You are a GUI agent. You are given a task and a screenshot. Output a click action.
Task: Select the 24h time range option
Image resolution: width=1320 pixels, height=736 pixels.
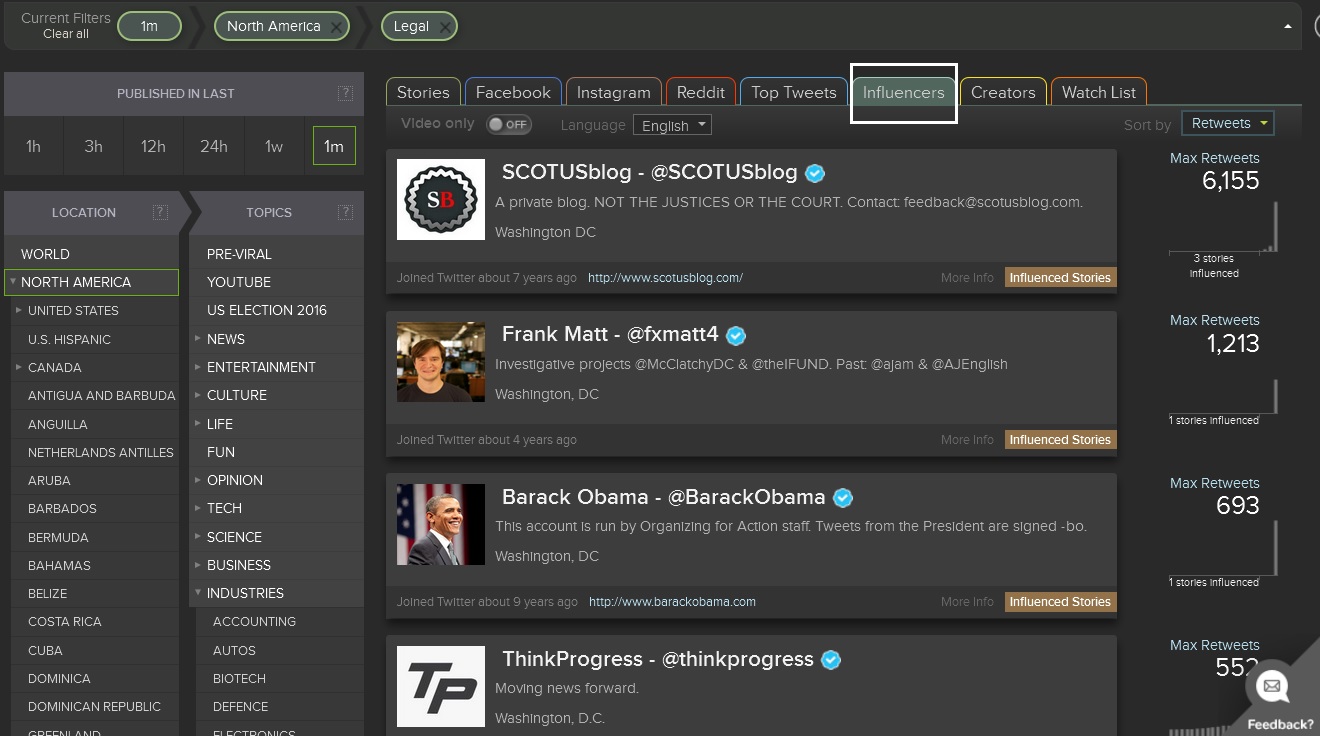click(213, 146)
